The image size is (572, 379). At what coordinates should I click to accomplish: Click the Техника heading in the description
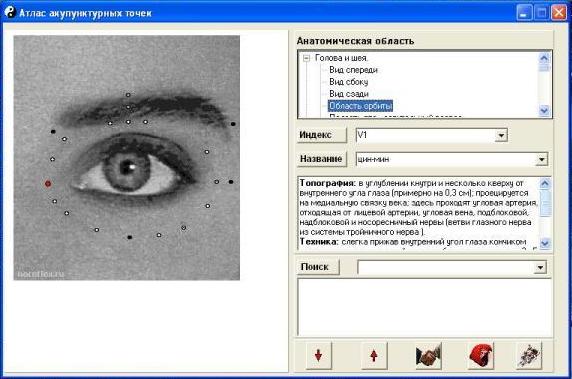[319, 241]
